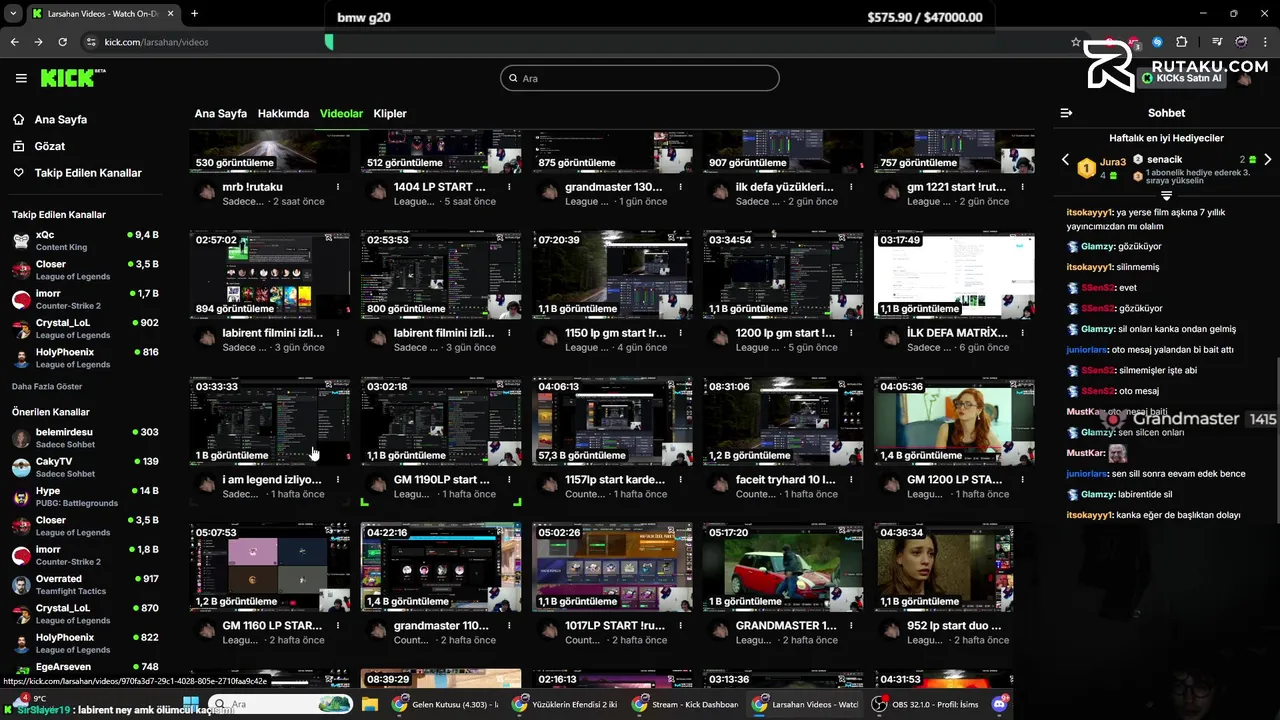
Task: Open Ana Sayfa in left sidebar
Action: coord(60,119)
